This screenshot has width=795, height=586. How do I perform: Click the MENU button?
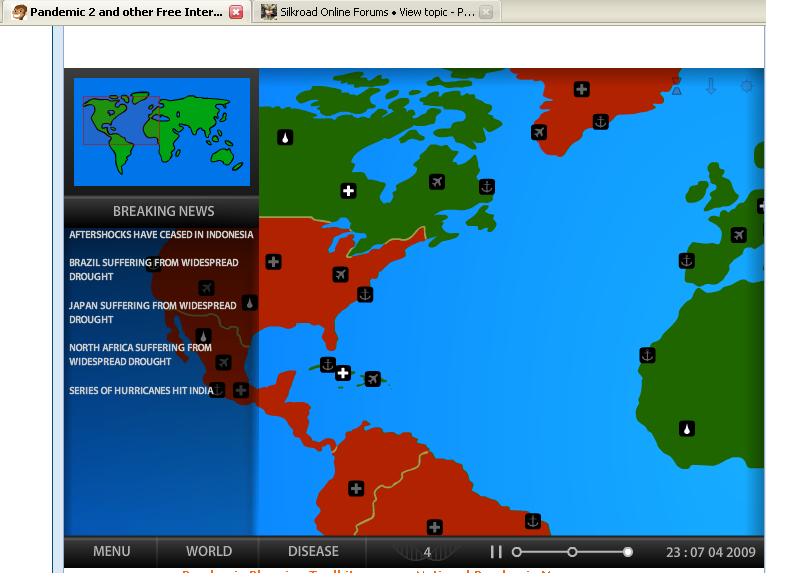pyautogui.click(x=111, y=552)
